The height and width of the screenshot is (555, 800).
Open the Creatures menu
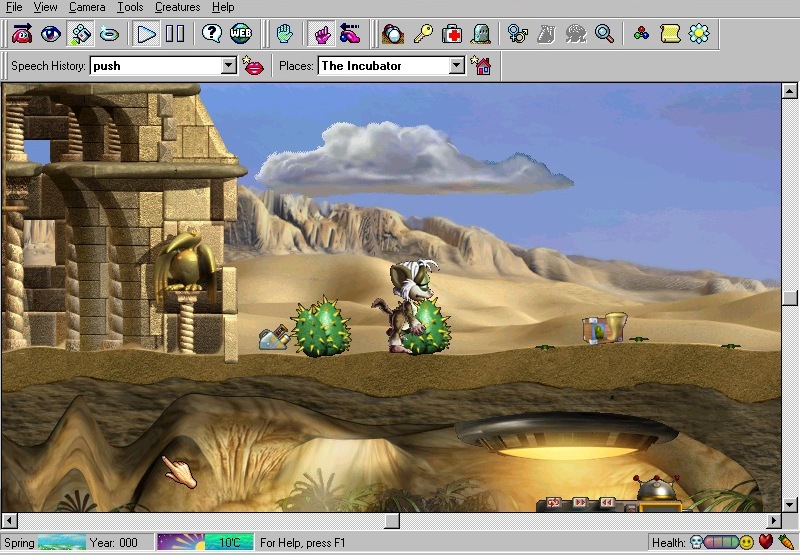177,7
